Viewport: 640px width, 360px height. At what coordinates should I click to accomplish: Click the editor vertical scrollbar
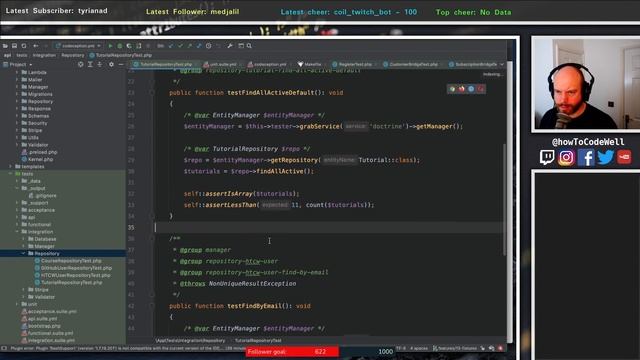(504, 200)
